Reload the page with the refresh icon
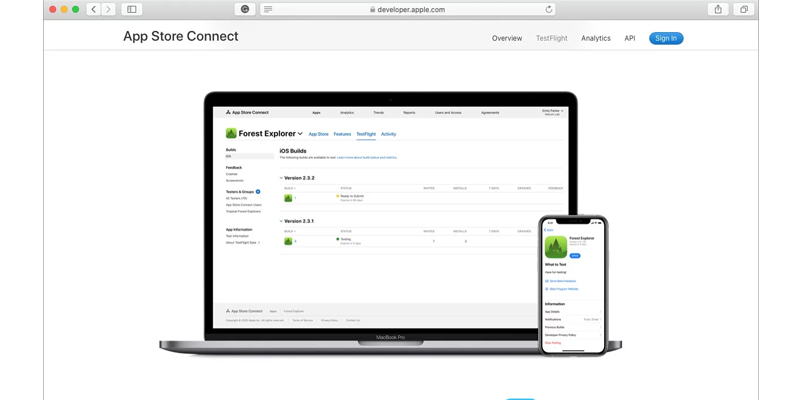Viewport: 799px width, 400px height. 549,9
